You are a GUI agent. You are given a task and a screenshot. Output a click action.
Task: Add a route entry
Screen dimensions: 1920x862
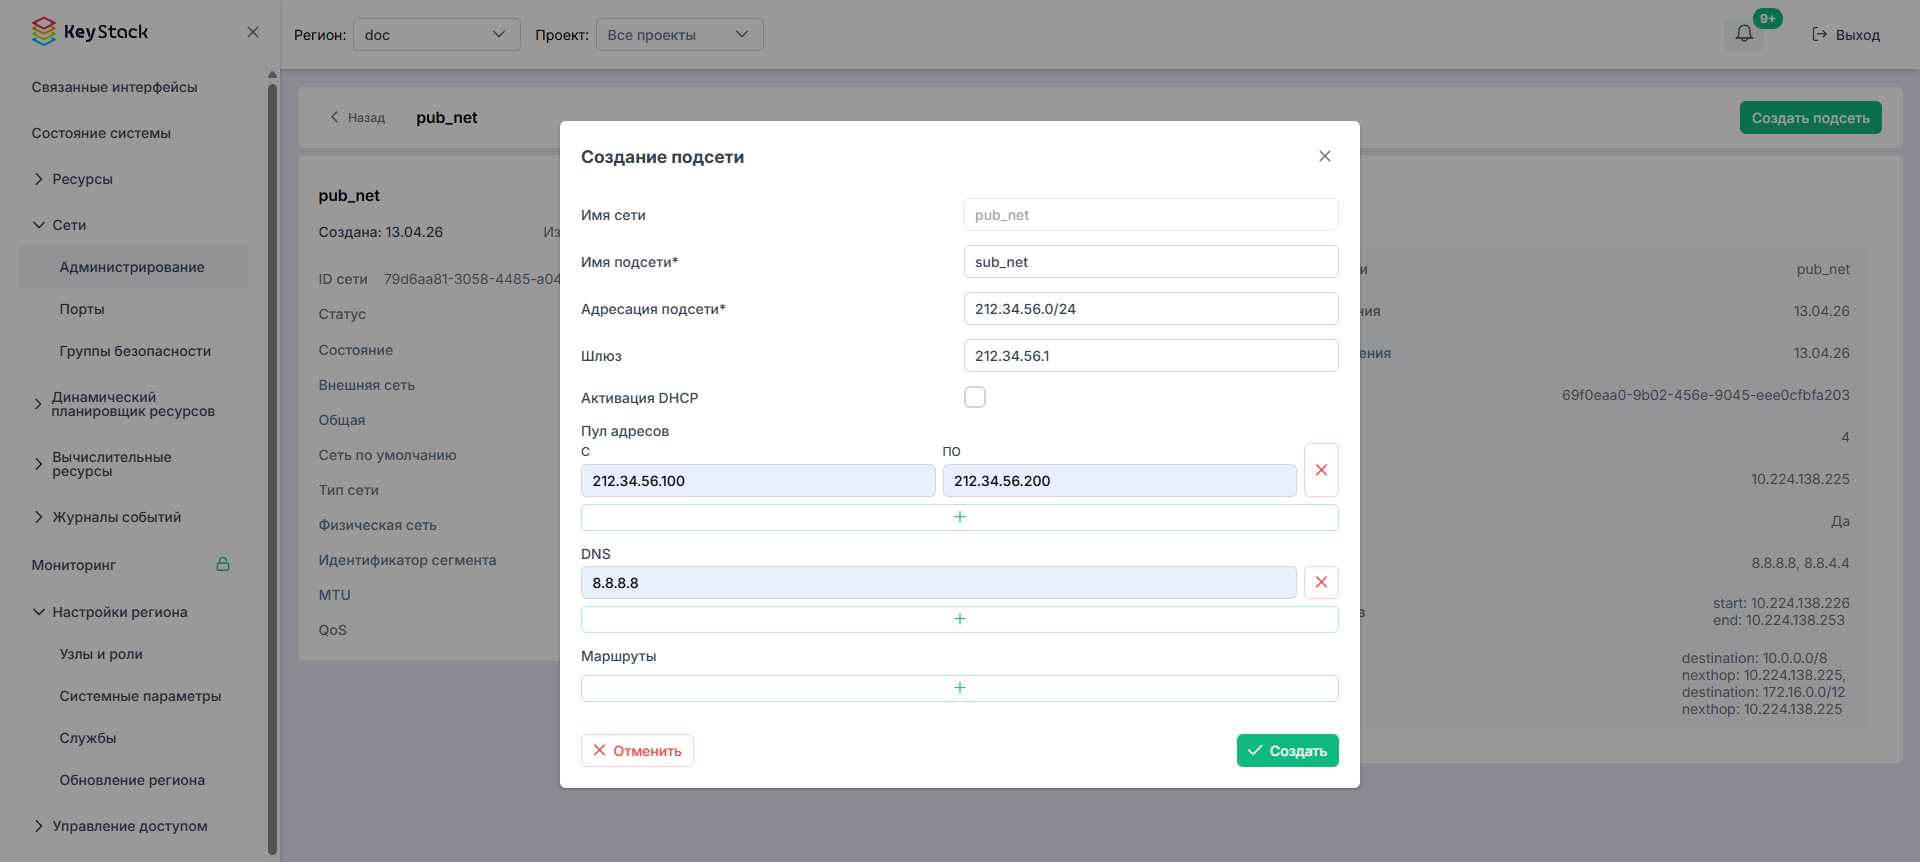coord(960,688)
